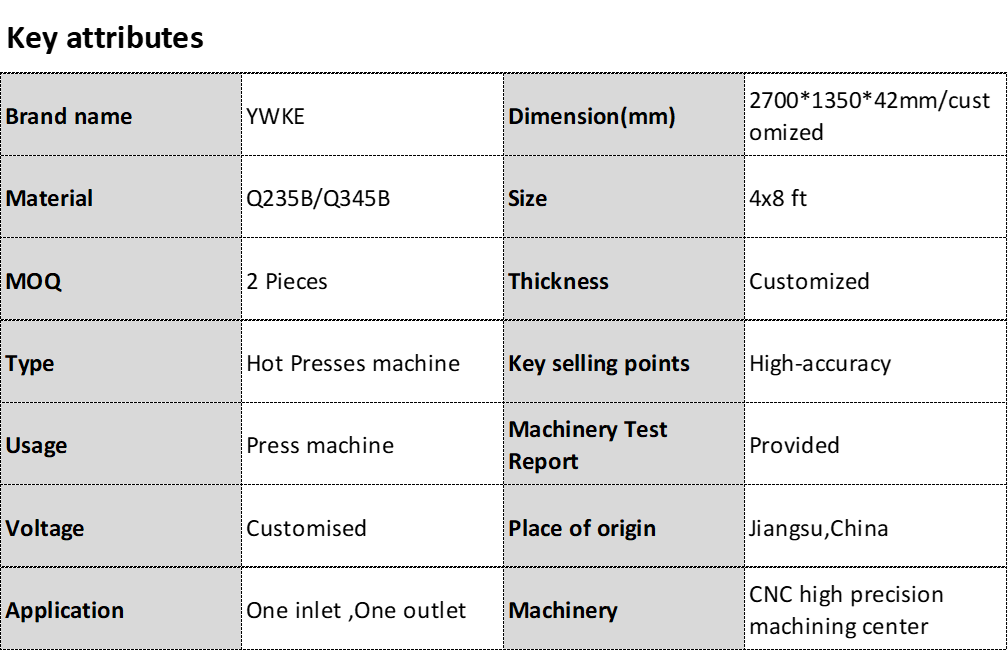
Task: Select the Type label cell
Action: 120,362
